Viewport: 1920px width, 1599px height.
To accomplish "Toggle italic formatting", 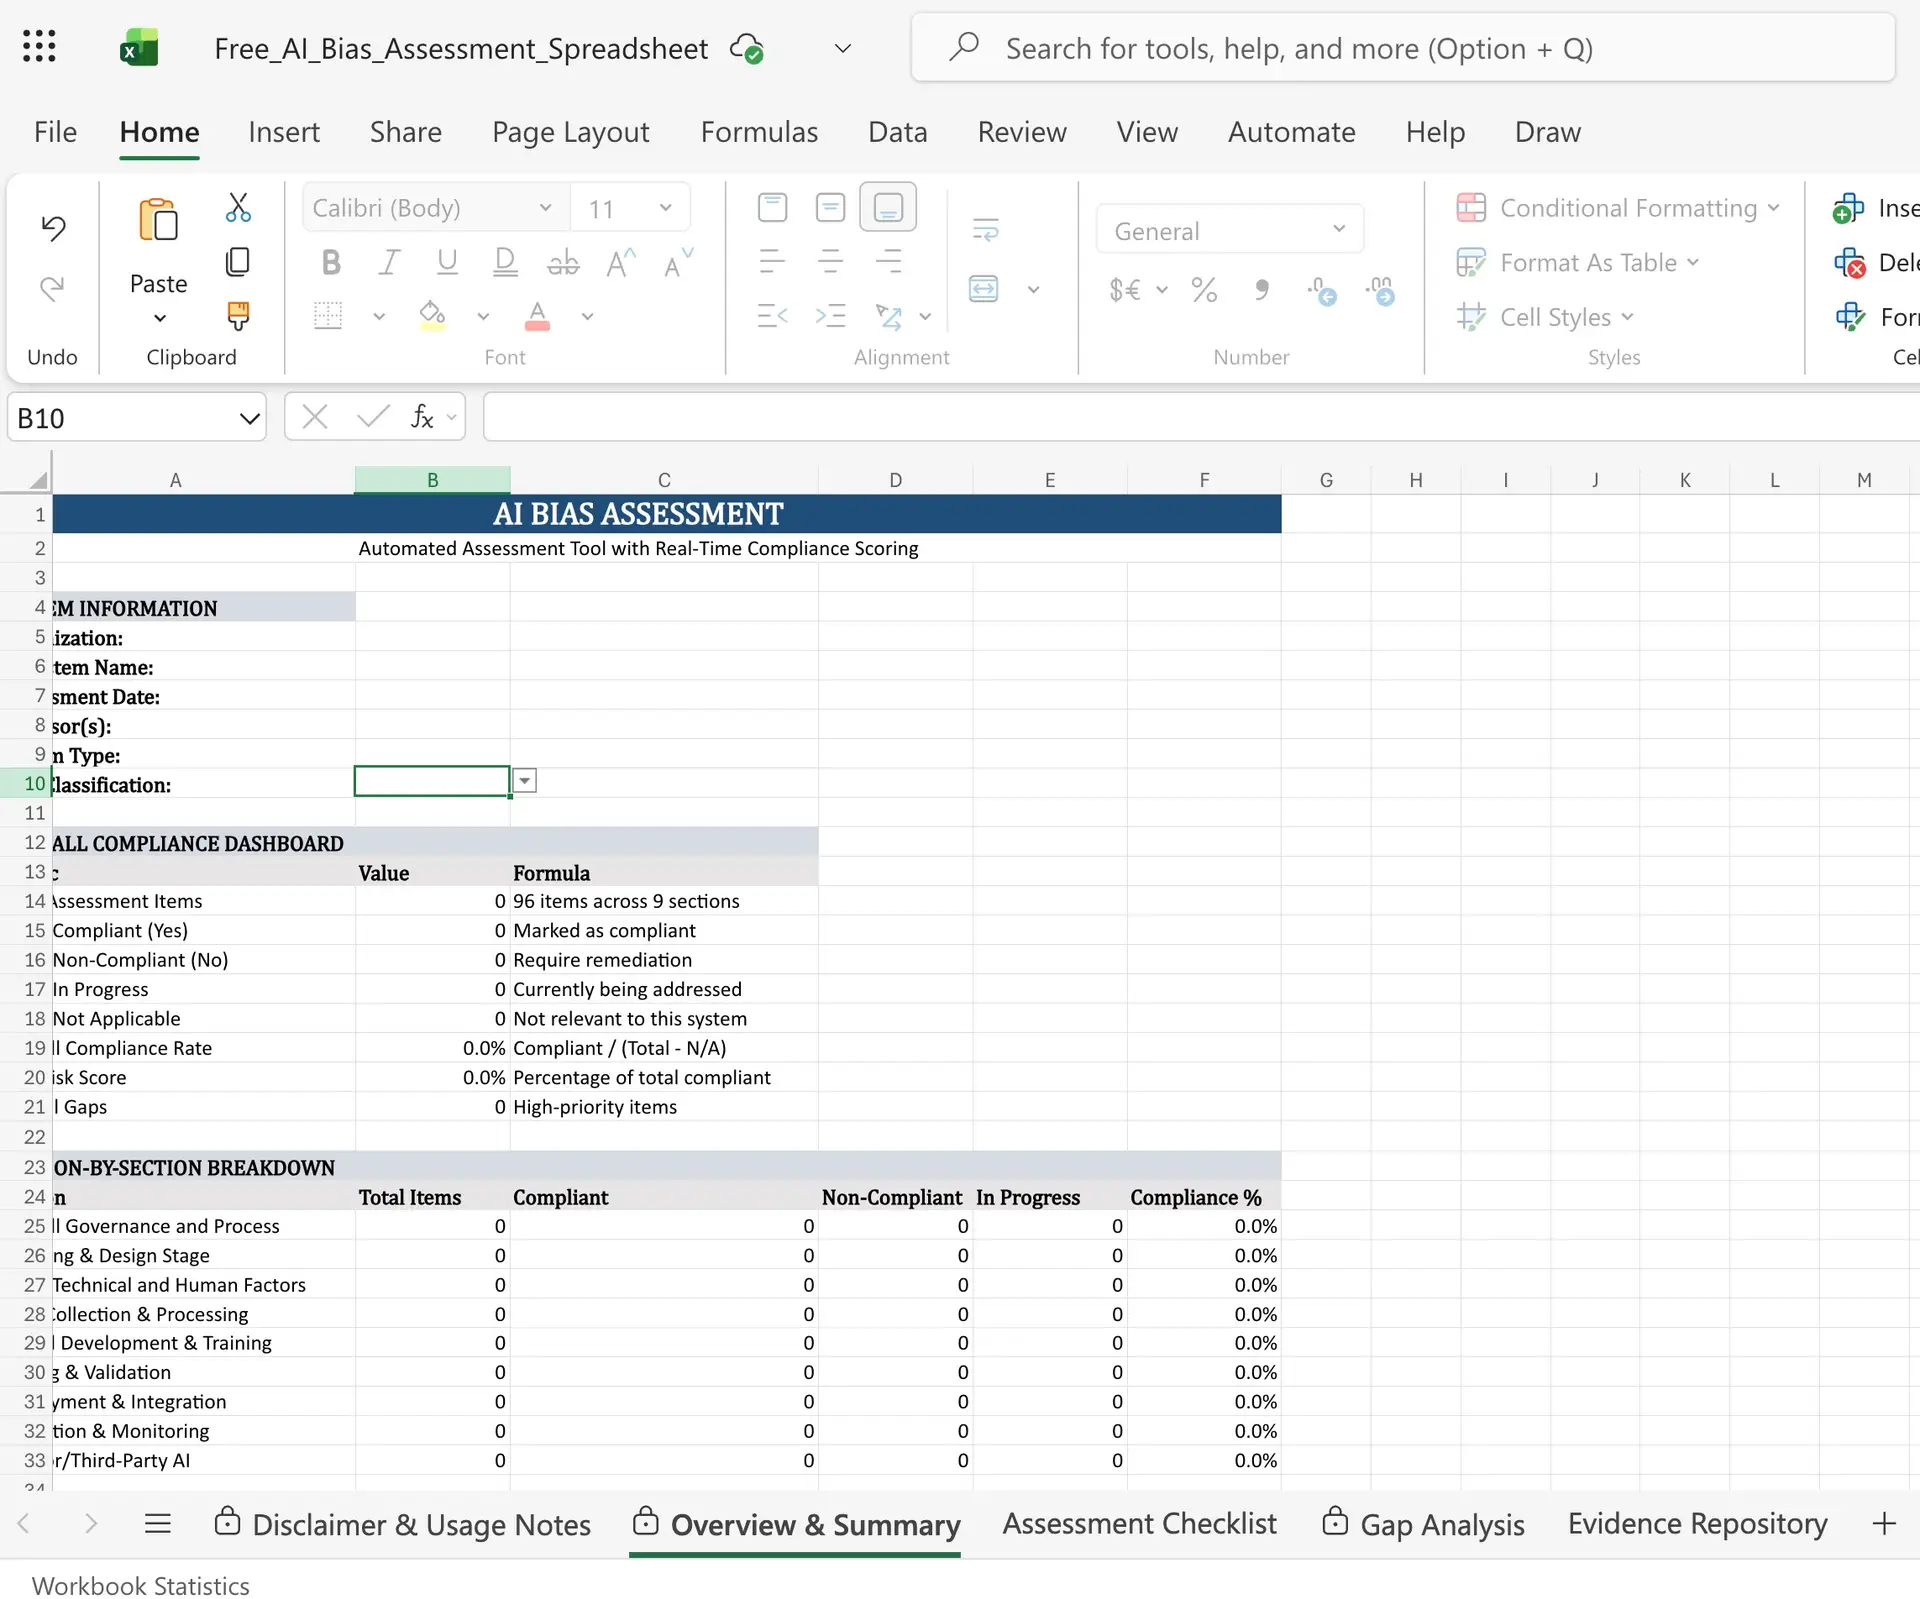I will click(389, 262).
